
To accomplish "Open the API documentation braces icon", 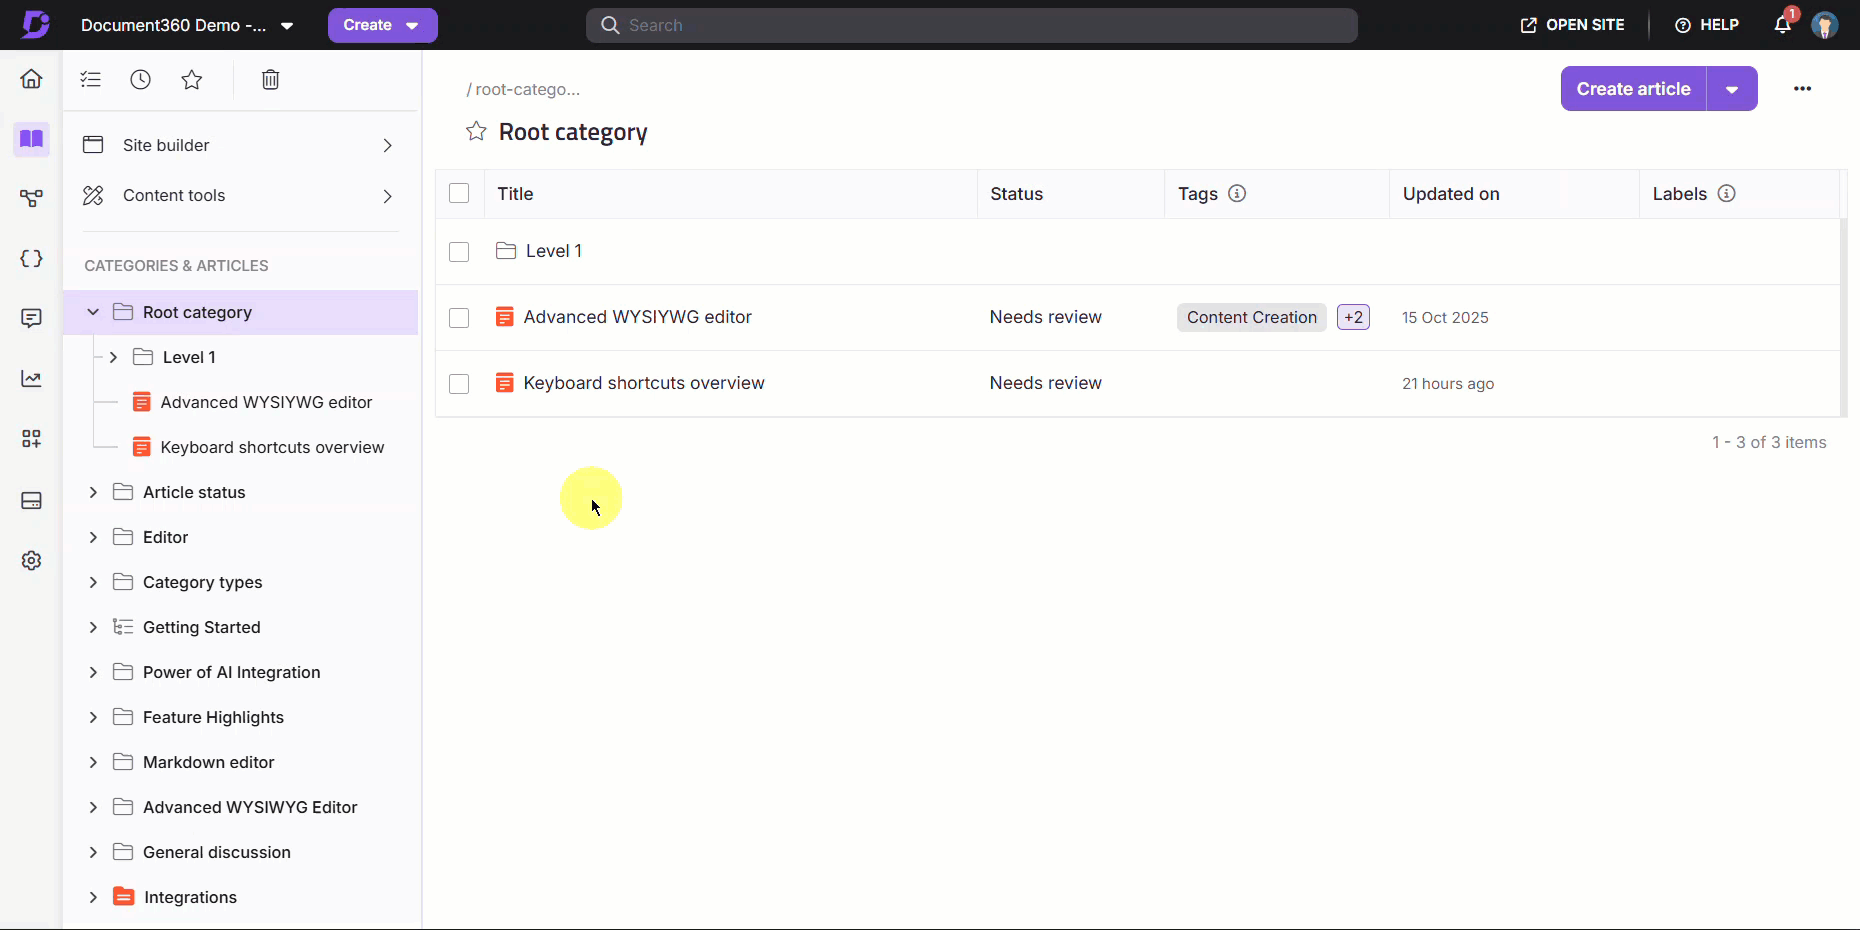I will 32,259.
